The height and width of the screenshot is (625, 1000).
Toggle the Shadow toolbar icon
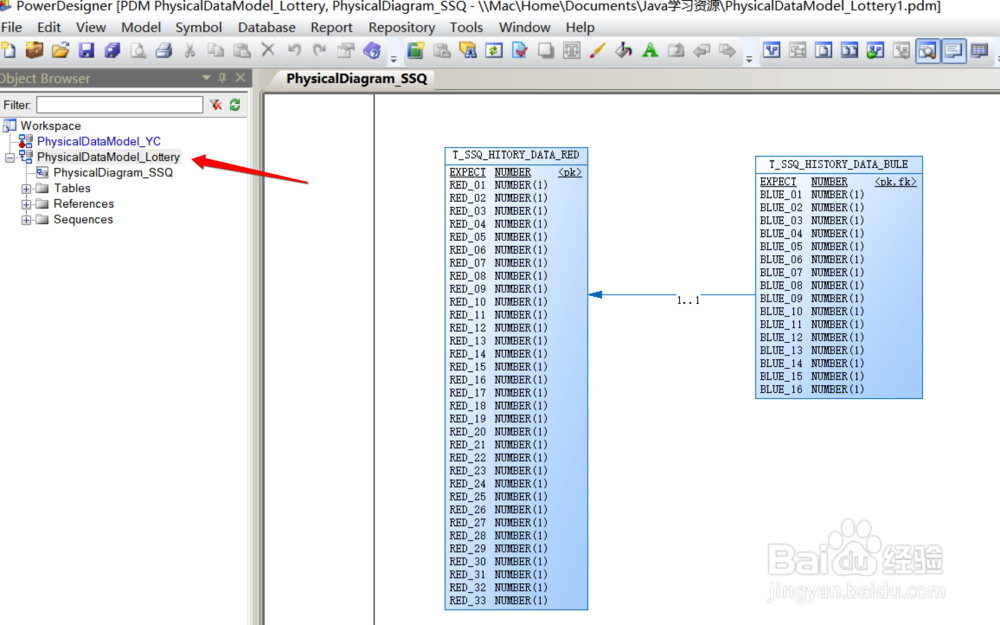(x=546, y=50)
